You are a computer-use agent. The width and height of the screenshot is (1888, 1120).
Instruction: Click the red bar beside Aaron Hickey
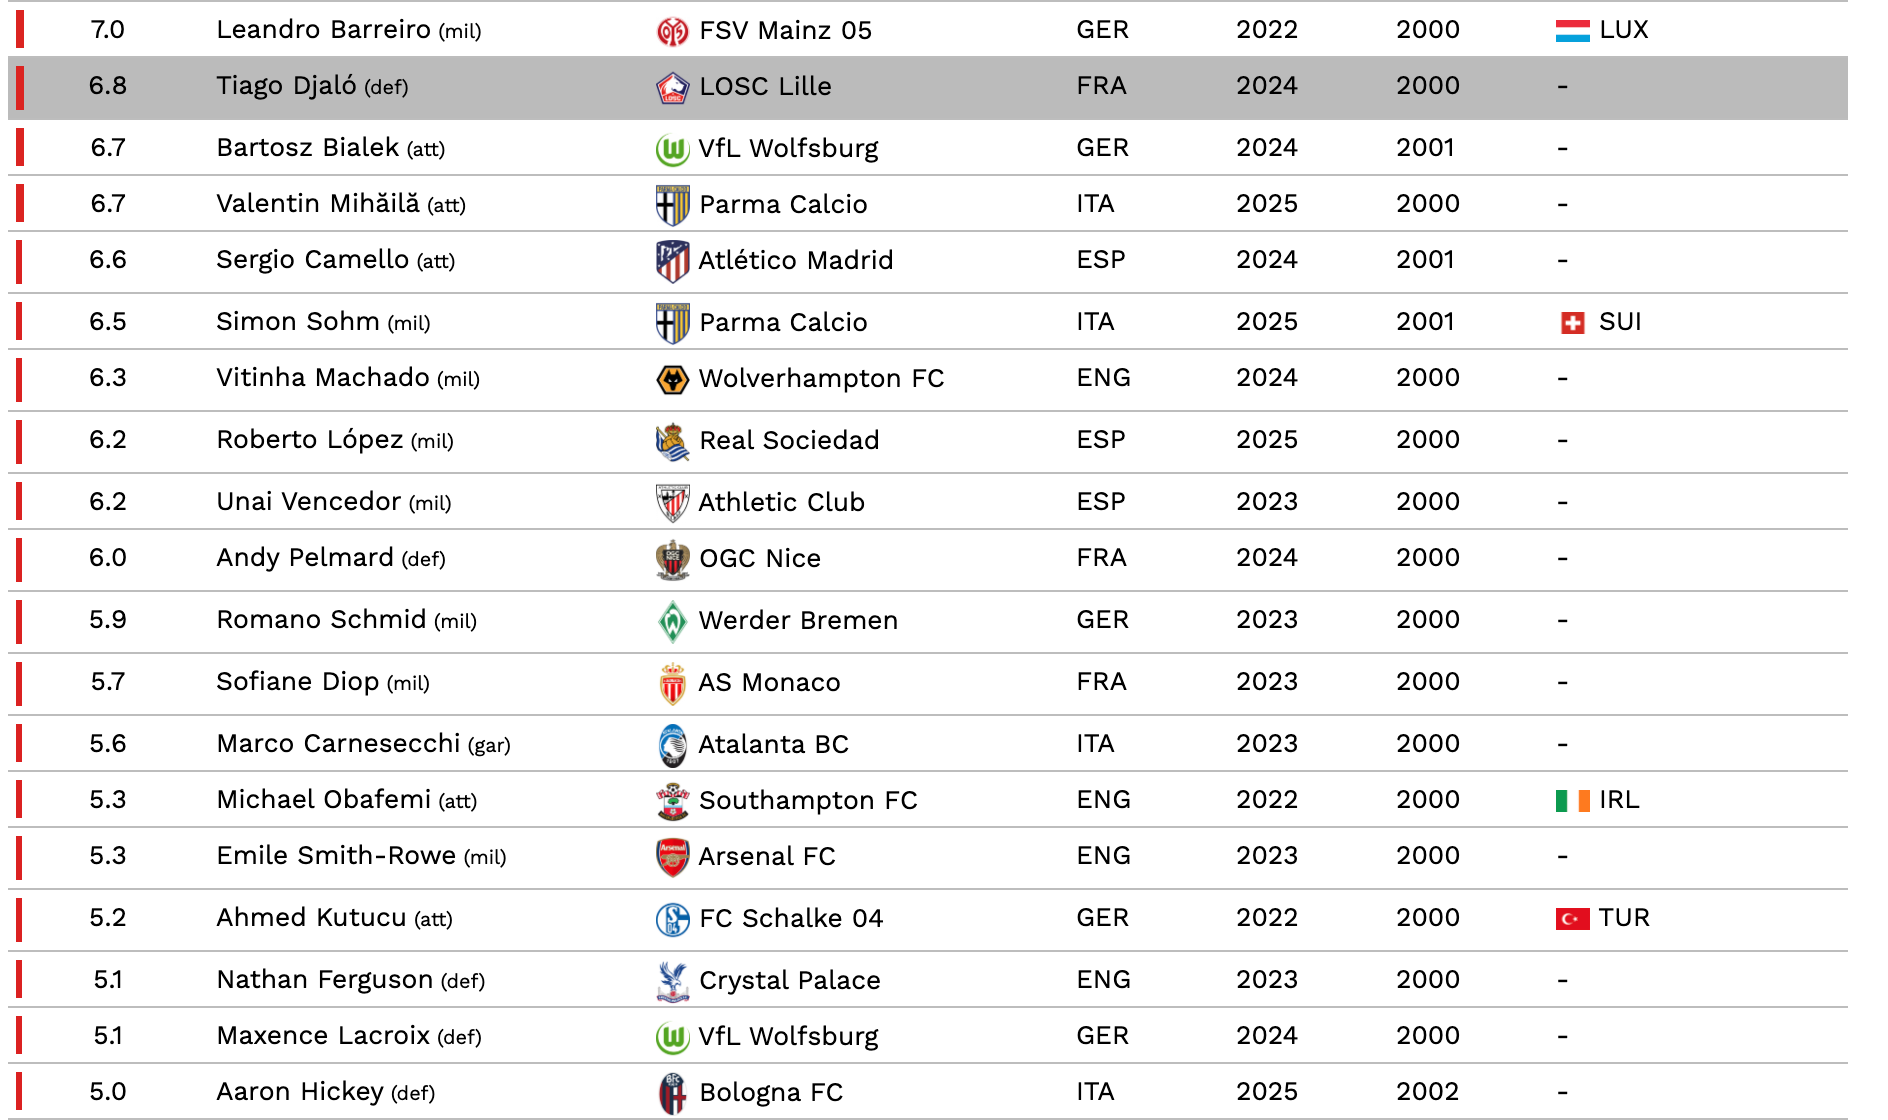pyautogui.click(x=19, y=1091)
